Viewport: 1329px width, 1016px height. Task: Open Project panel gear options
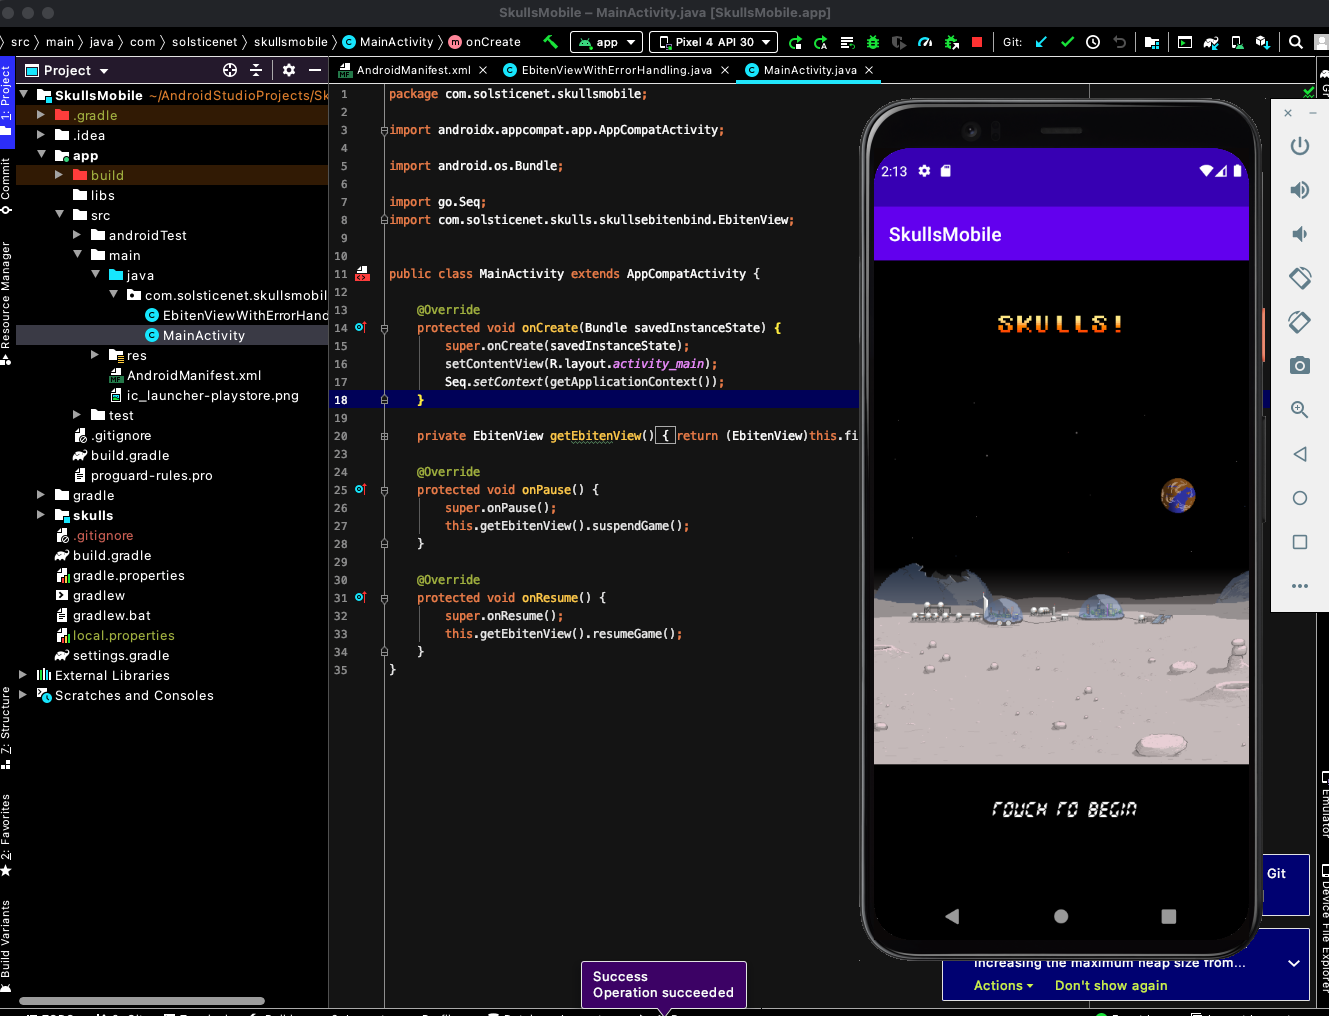click(289, 70)
